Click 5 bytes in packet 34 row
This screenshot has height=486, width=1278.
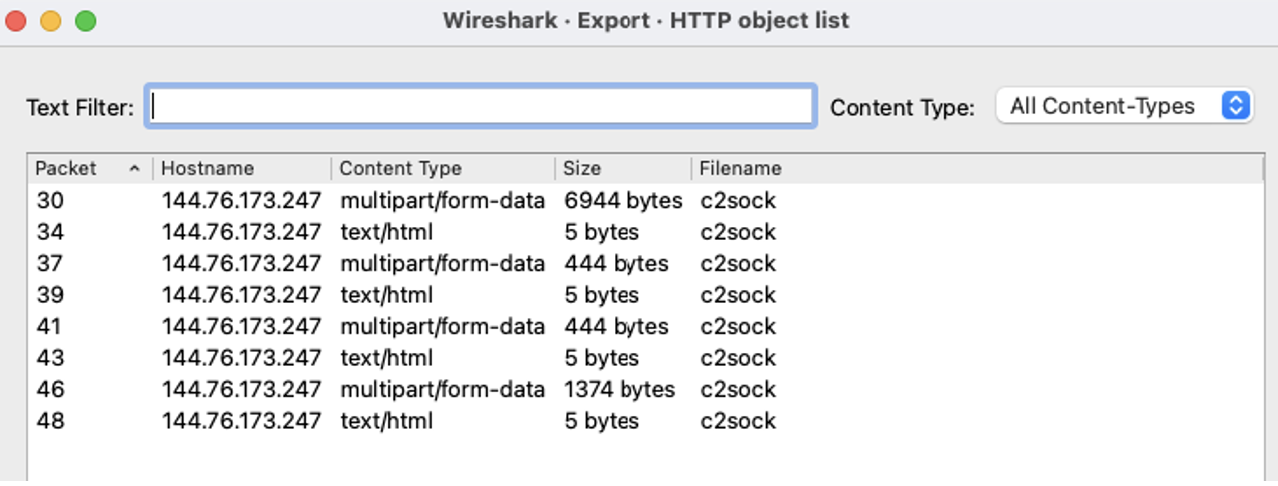pyautogui.click(x=601, y=232)
